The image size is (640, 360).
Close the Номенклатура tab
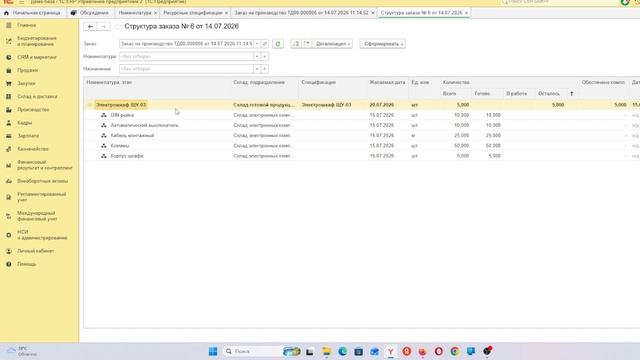pos(155,13)
